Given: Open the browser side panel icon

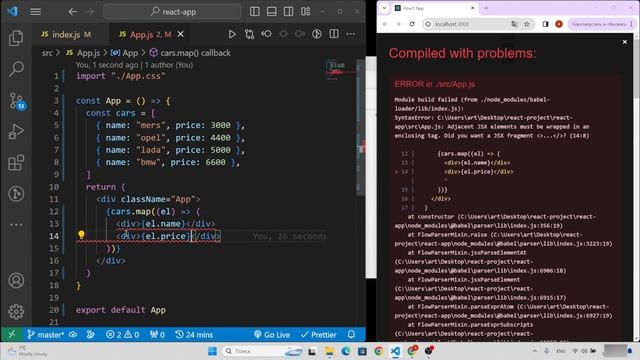Looking at the screenshot, I should tap(545, 24).
